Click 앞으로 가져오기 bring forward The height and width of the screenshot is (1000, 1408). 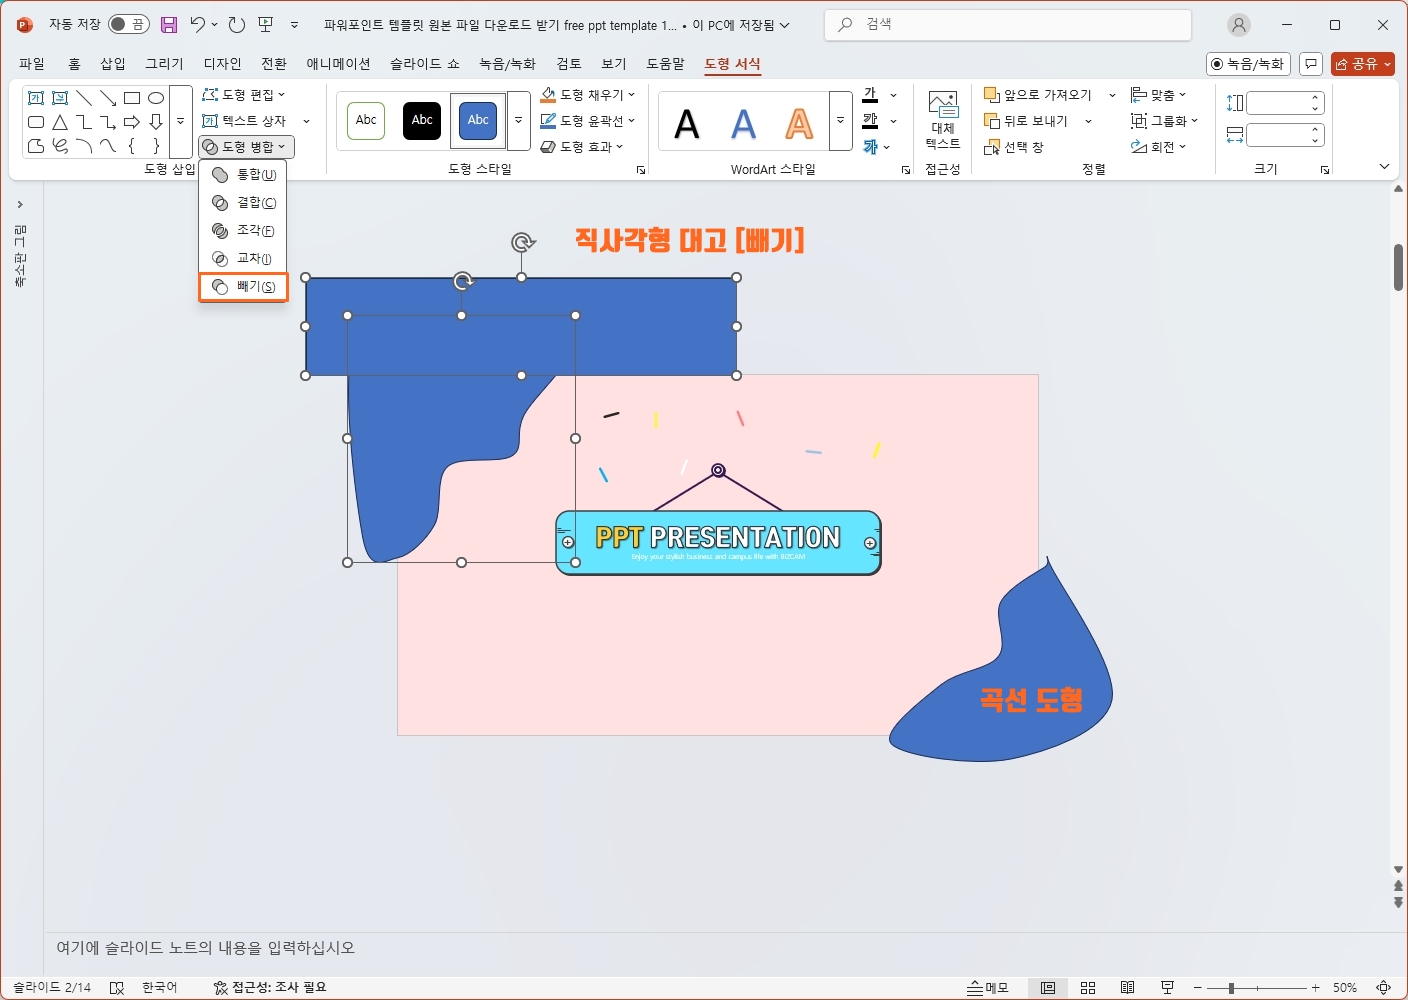[x=1038, y=95]
